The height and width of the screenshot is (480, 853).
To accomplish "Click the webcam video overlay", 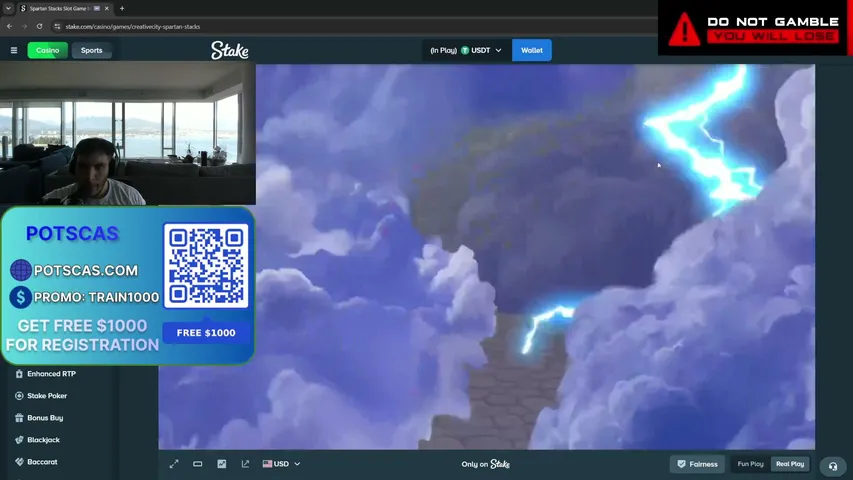I will pos(128,133).
